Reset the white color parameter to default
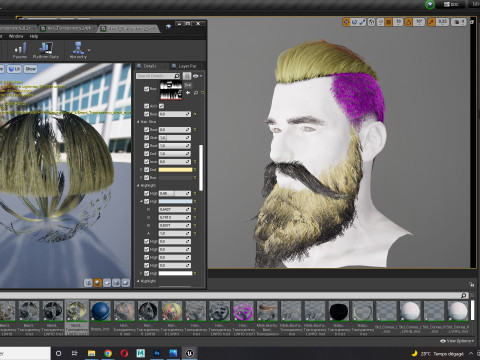The image size is (480, 360). click(x=195, y=273)
